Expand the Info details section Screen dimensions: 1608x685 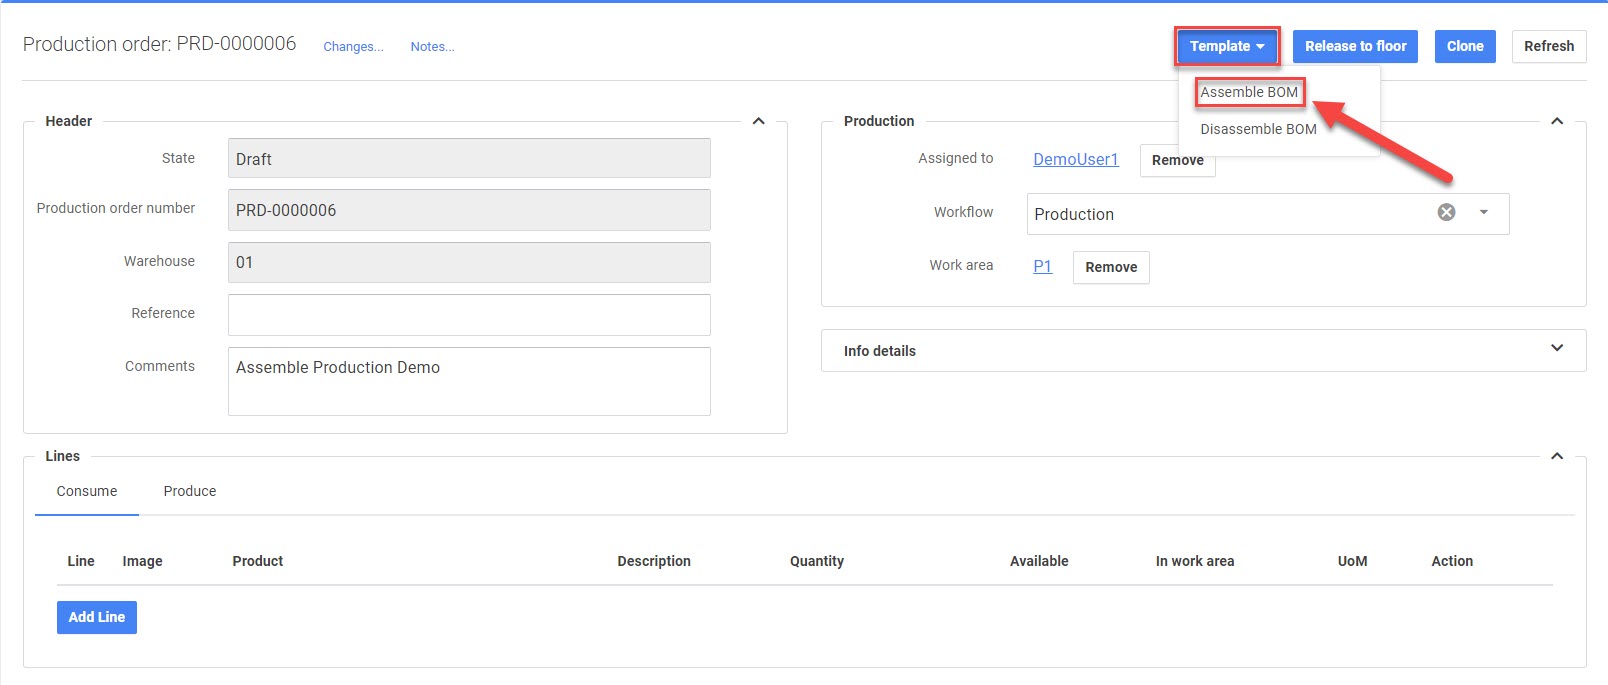(1556, 348)
